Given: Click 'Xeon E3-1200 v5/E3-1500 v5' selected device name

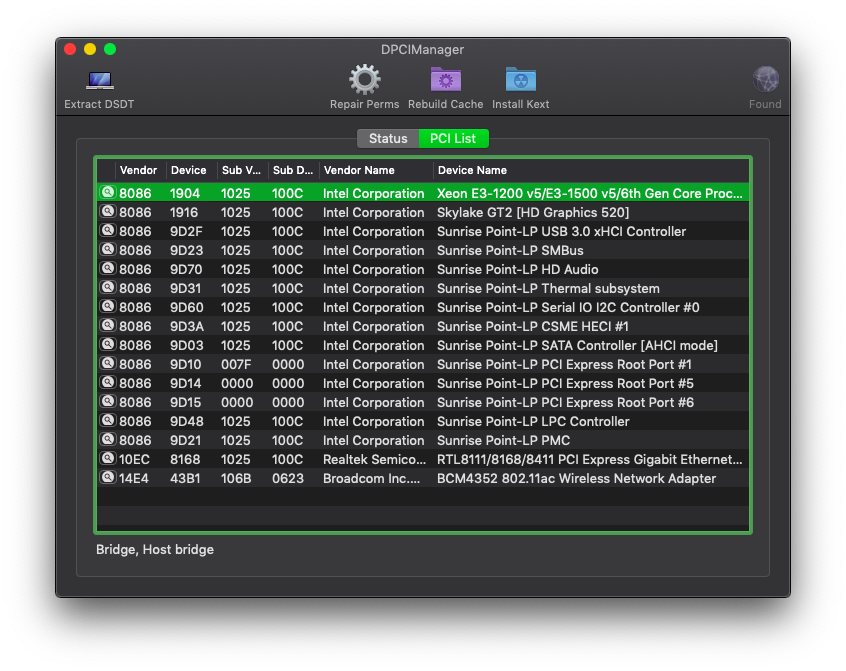Looking at the screenshot, I should (590, 194).
